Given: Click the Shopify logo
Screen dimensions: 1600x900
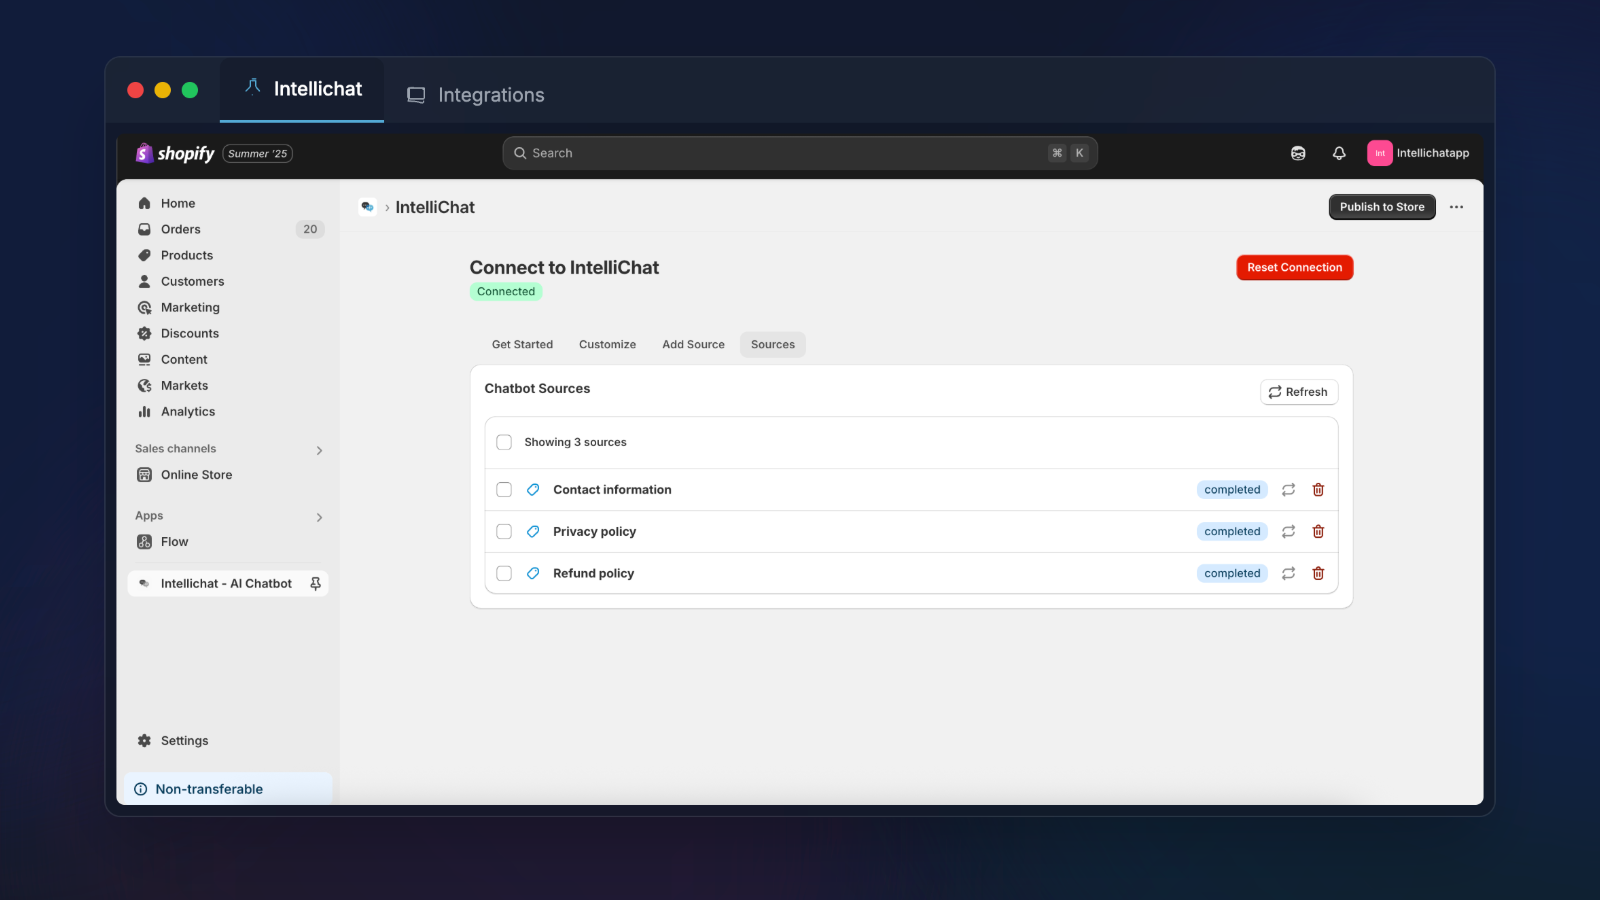Looking at the screenshot, I should click(175, 153).
